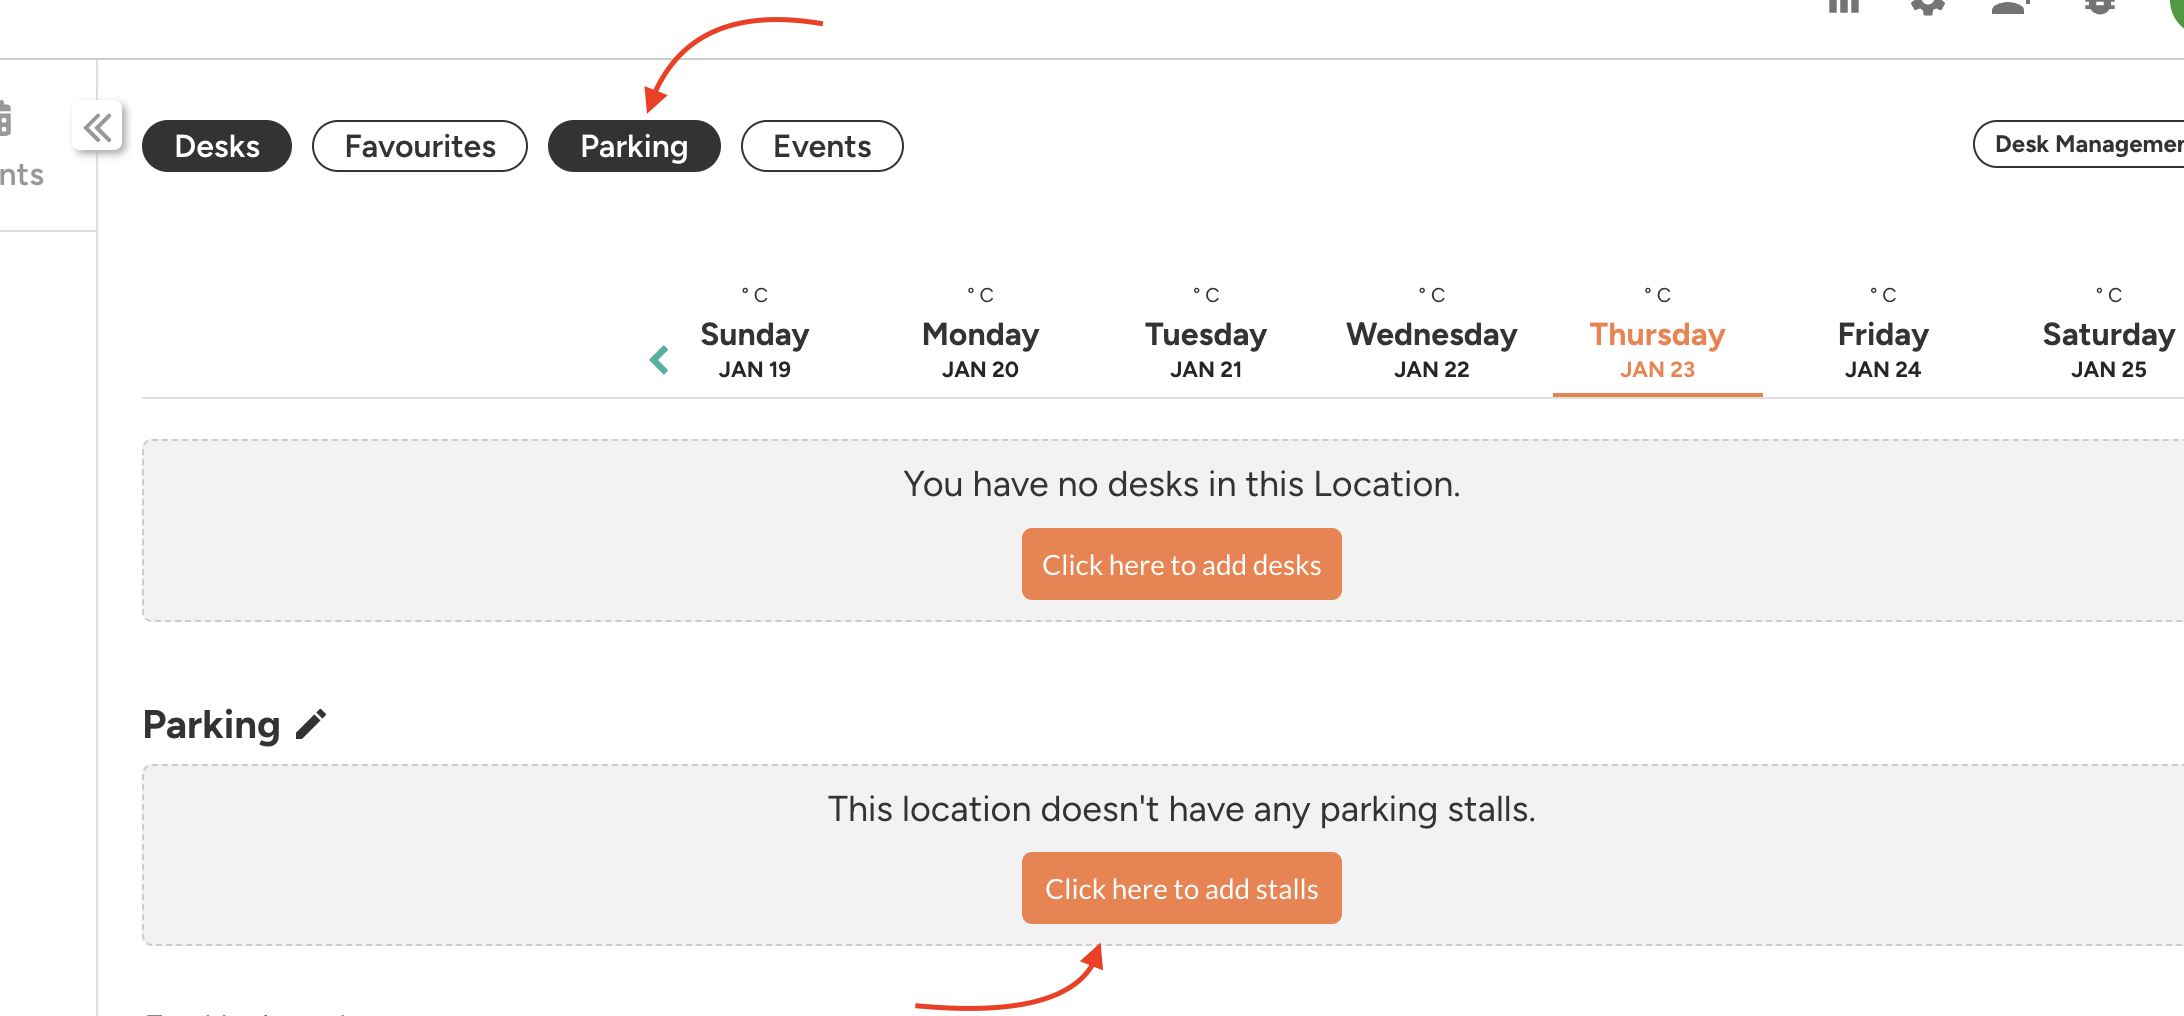Click the green avatar circle

2176,8
